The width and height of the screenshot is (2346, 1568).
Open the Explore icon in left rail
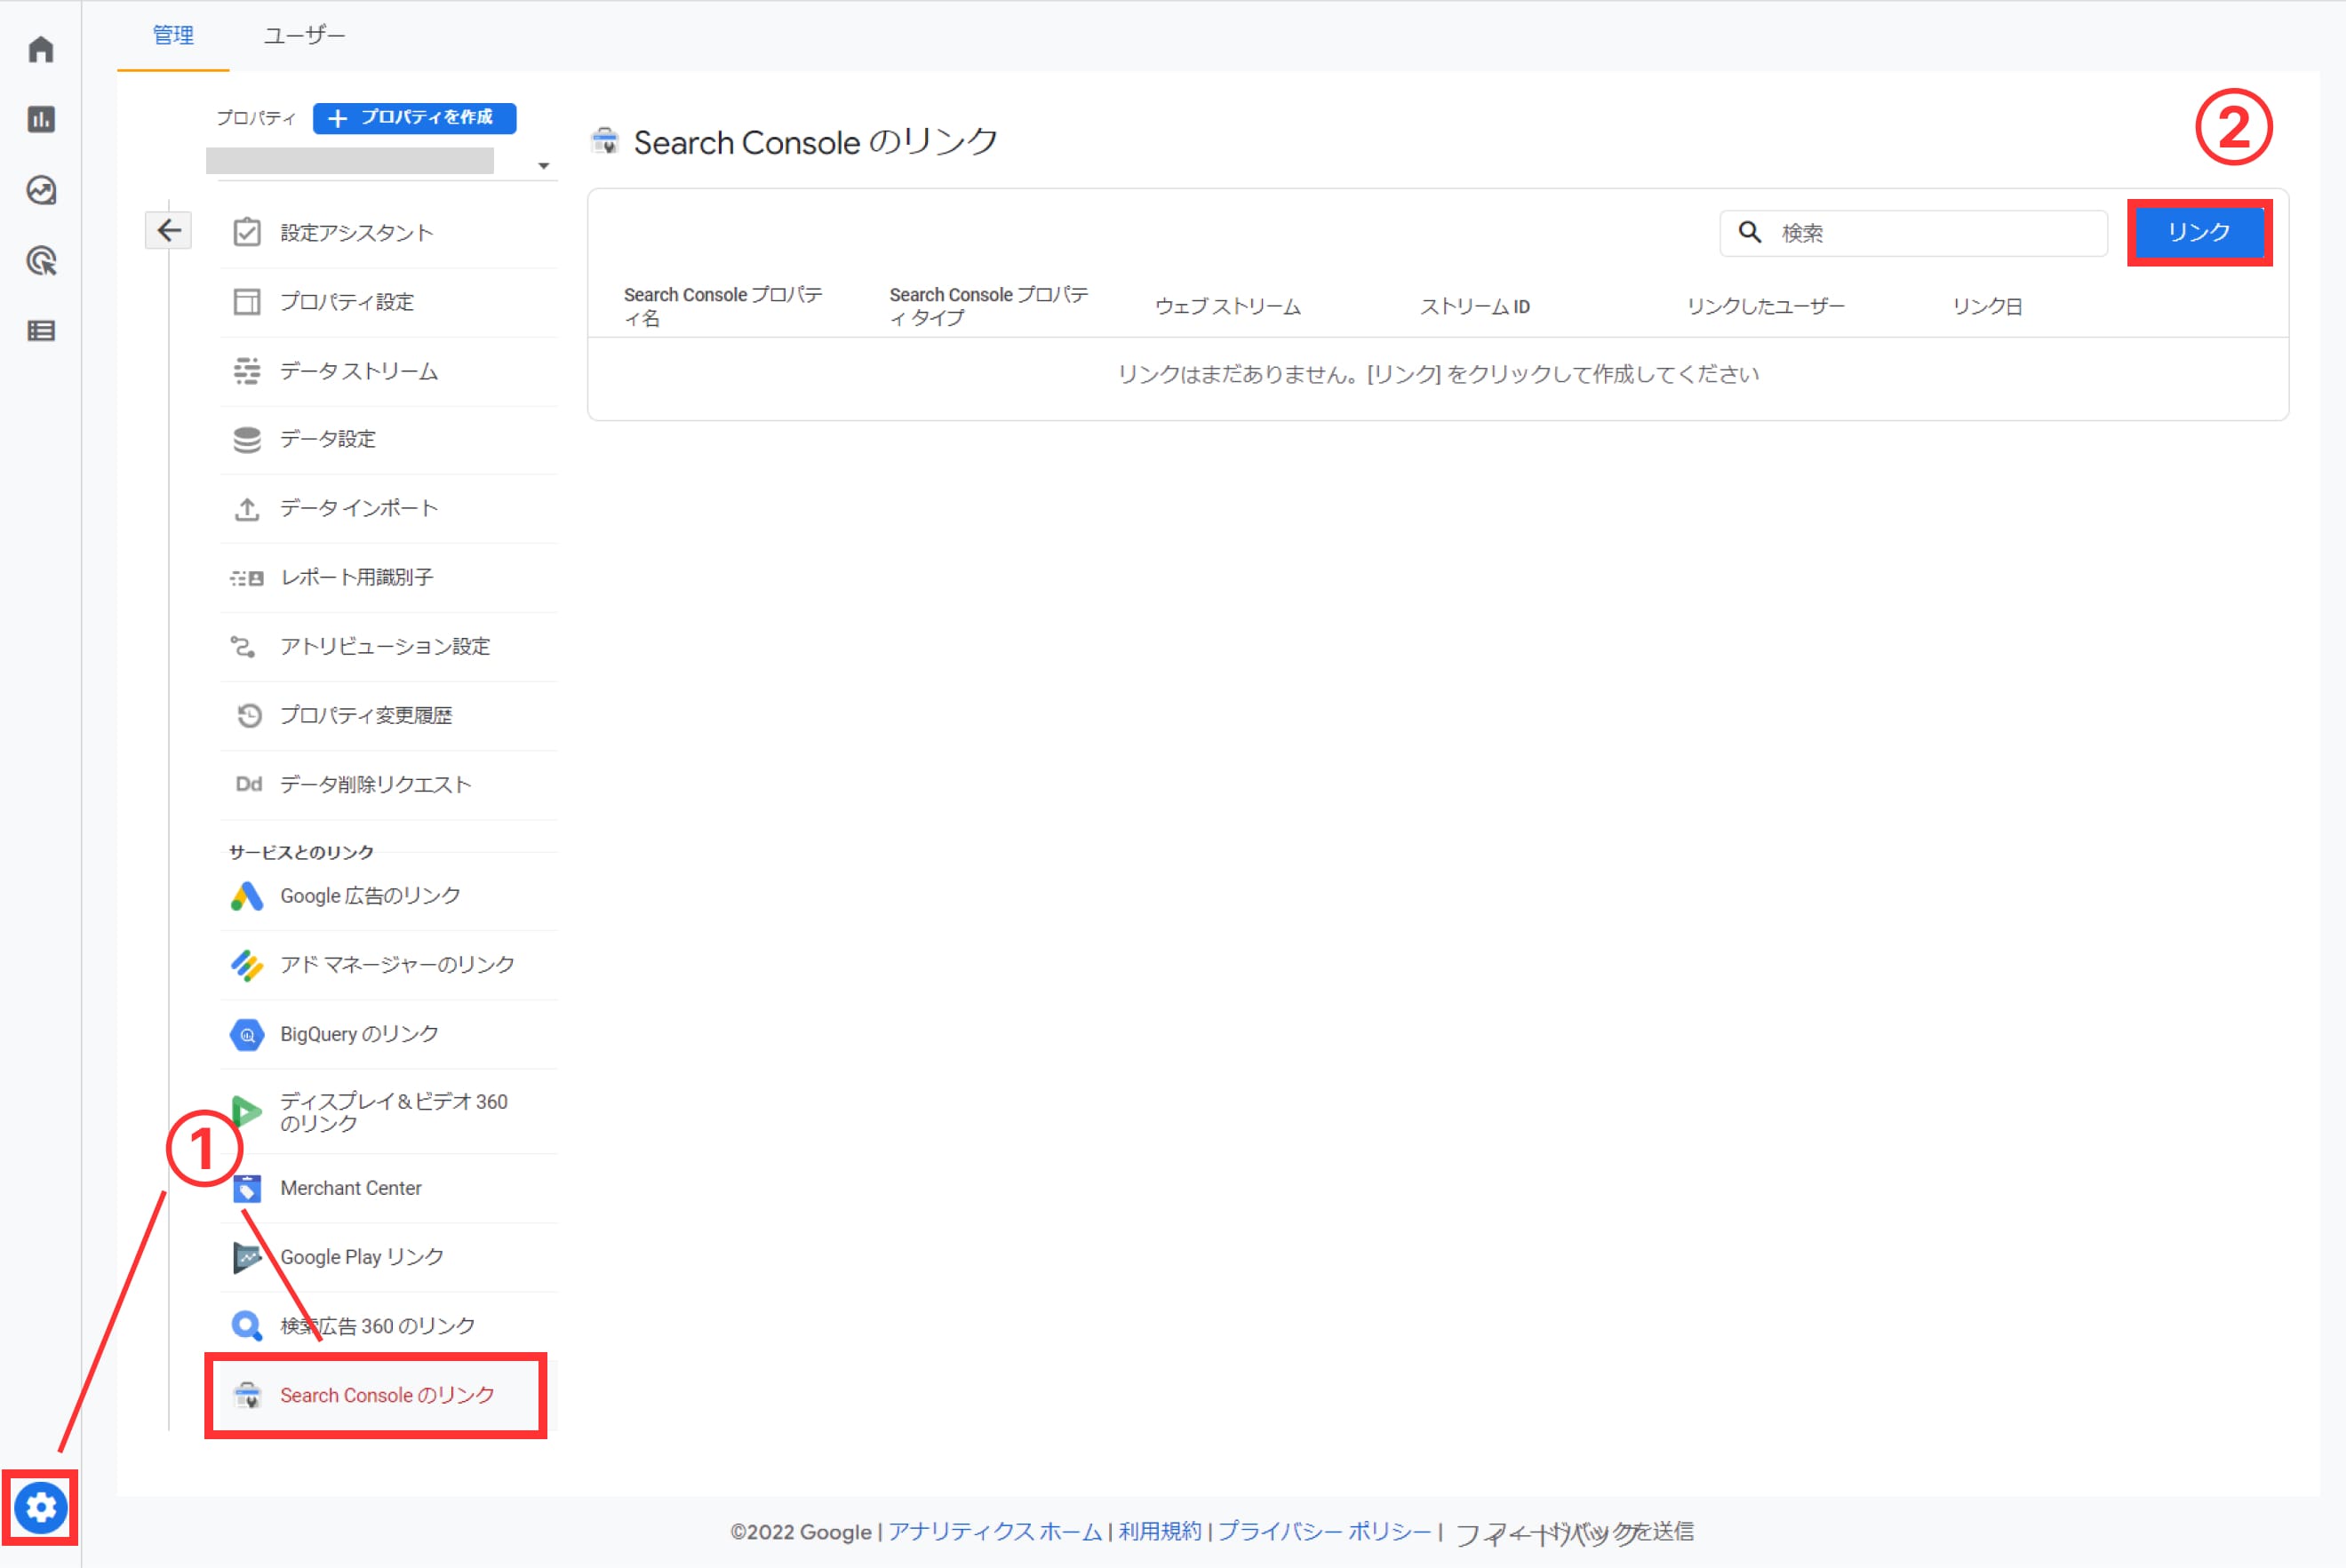[x=41, y=190]
